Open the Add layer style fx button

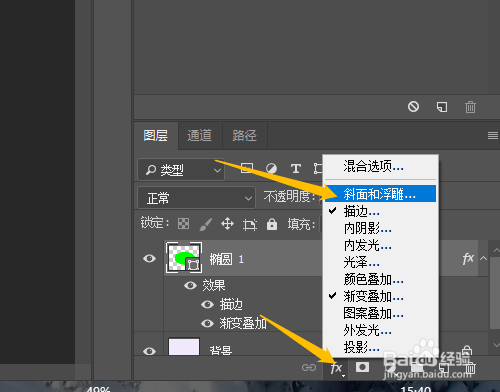point(336,368)
